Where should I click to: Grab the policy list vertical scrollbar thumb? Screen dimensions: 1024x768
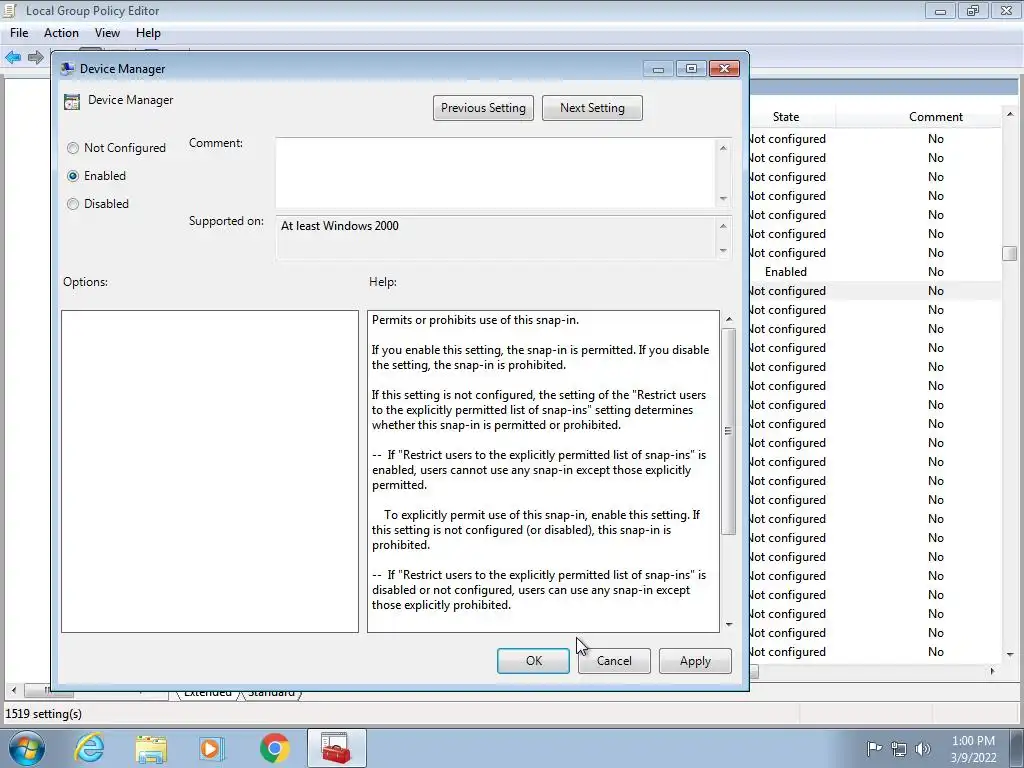[x=1010, y=253]
